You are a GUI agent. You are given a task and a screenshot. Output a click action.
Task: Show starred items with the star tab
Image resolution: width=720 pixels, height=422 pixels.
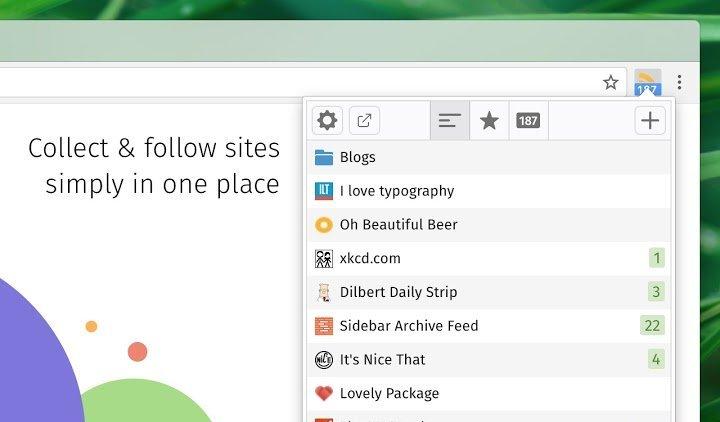click(489, 121)
